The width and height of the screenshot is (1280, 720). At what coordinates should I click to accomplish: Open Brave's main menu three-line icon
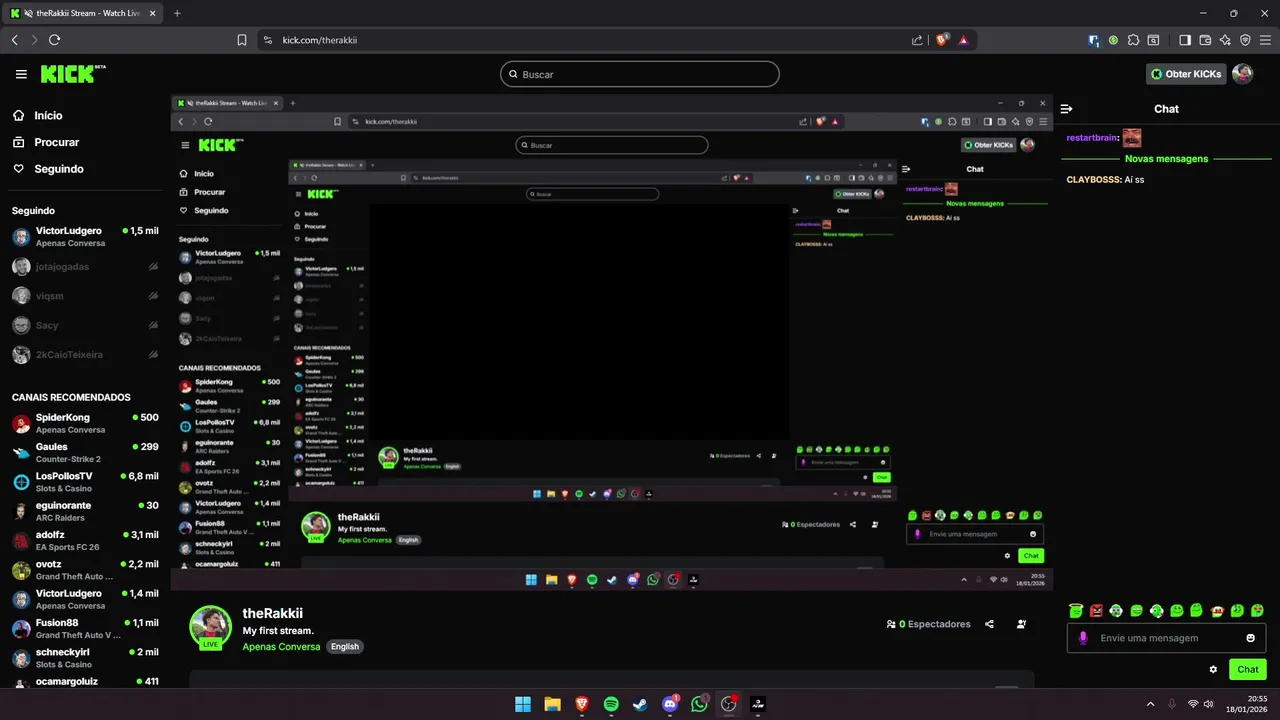point(1265,40)
